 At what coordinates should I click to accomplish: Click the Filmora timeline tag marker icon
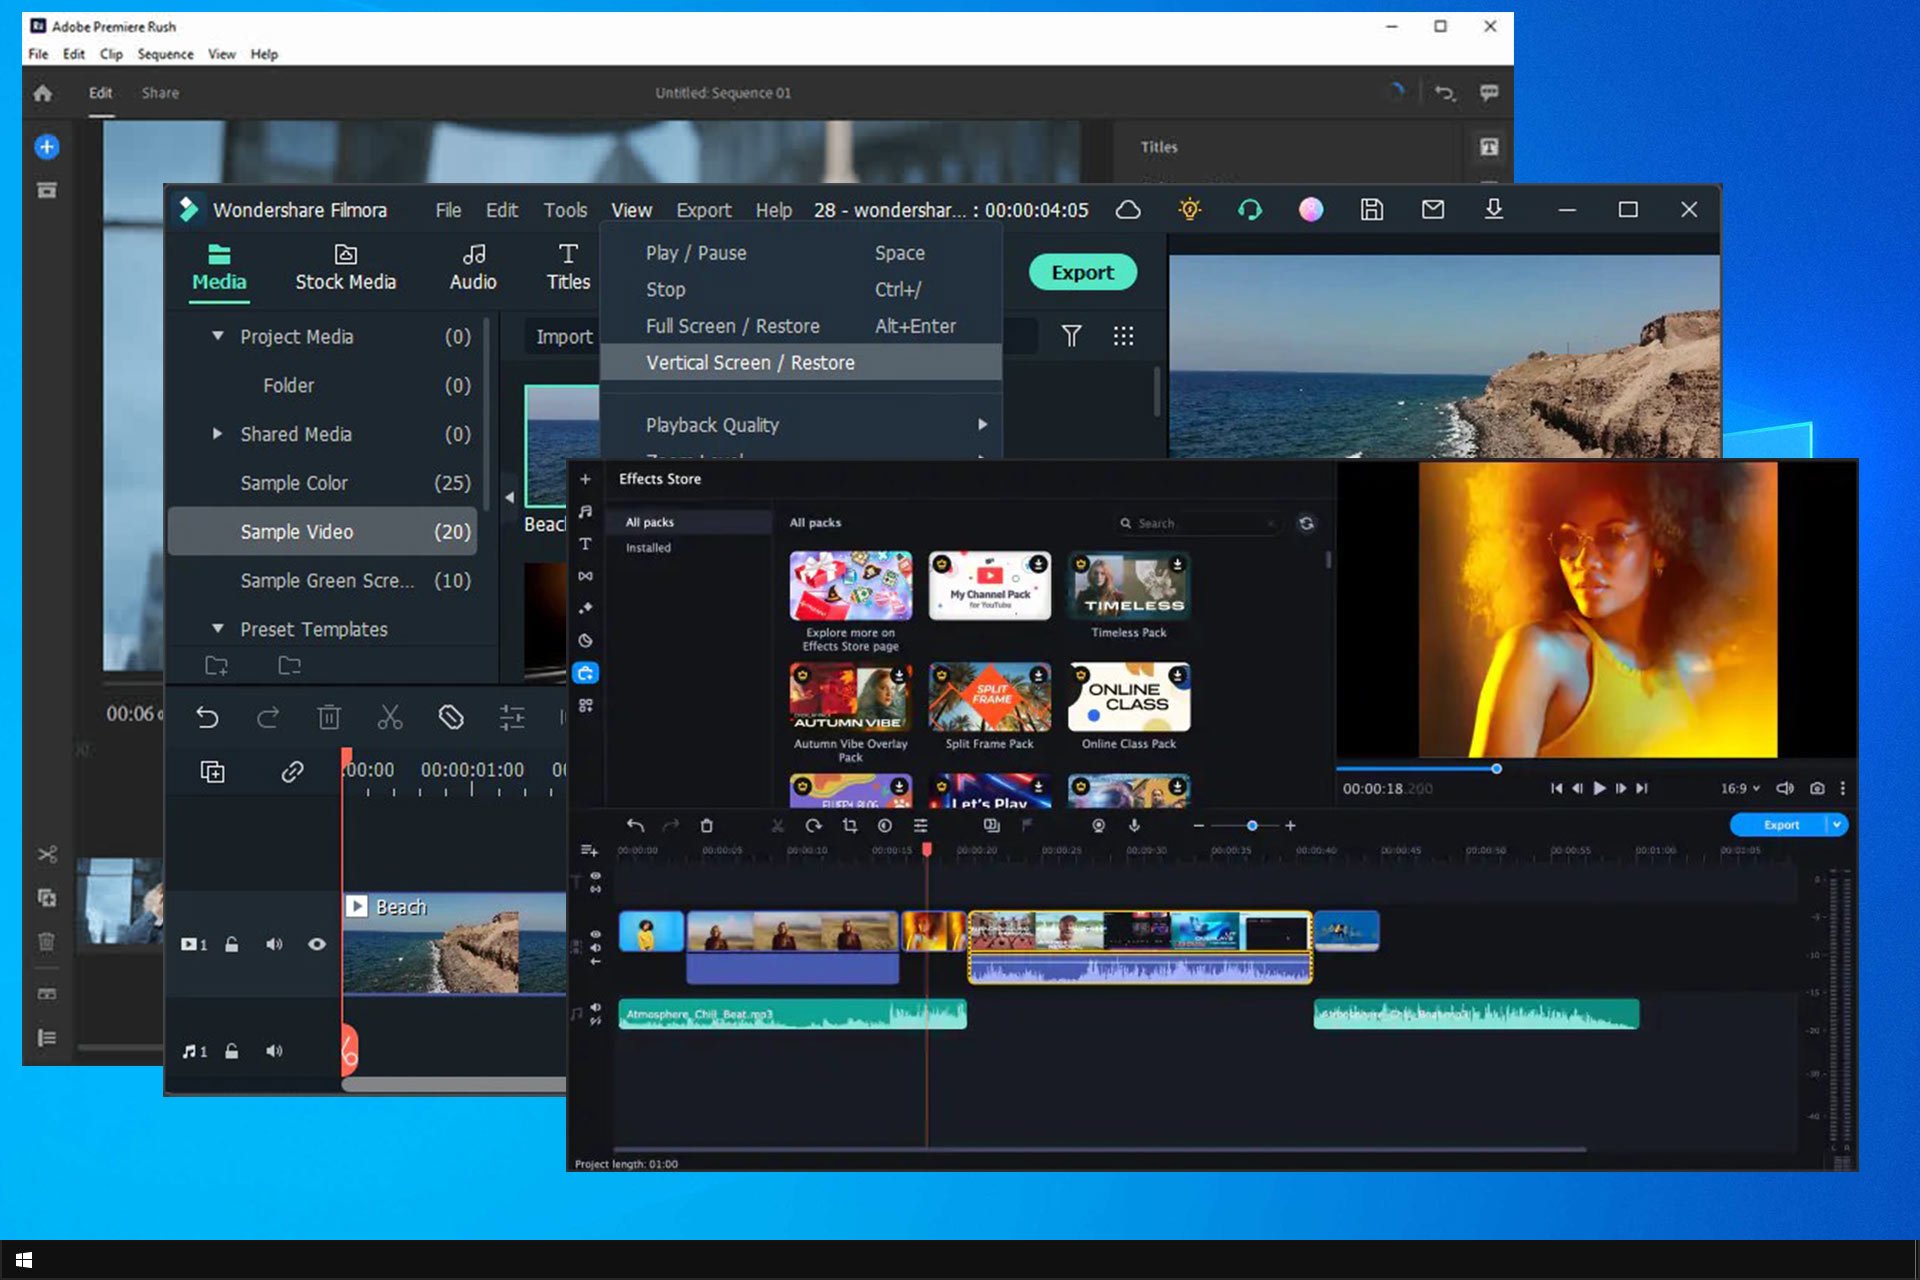[451, 717]
